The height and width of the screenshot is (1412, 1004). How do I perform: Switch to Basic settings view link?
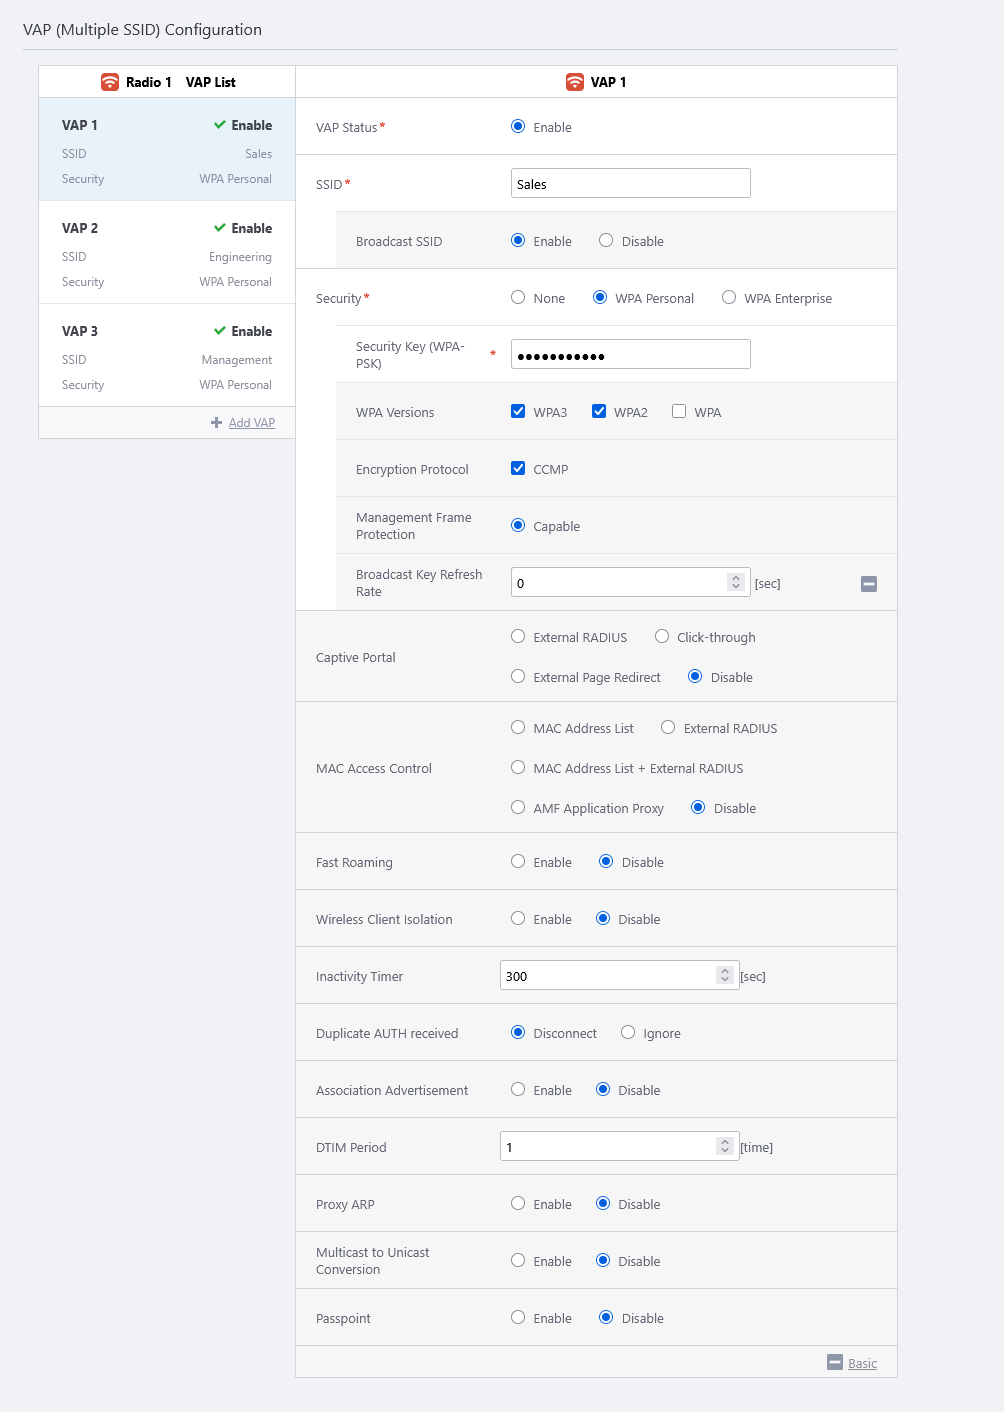(862, 1363)
